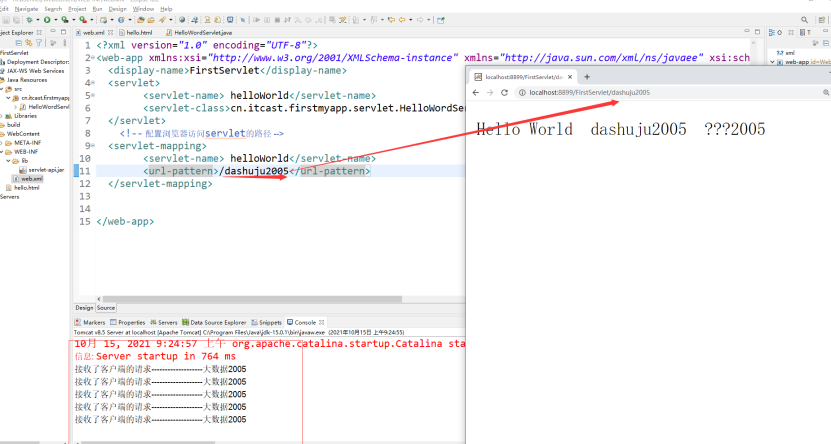
Task: Open the Project menu
Action: point(77,9)
